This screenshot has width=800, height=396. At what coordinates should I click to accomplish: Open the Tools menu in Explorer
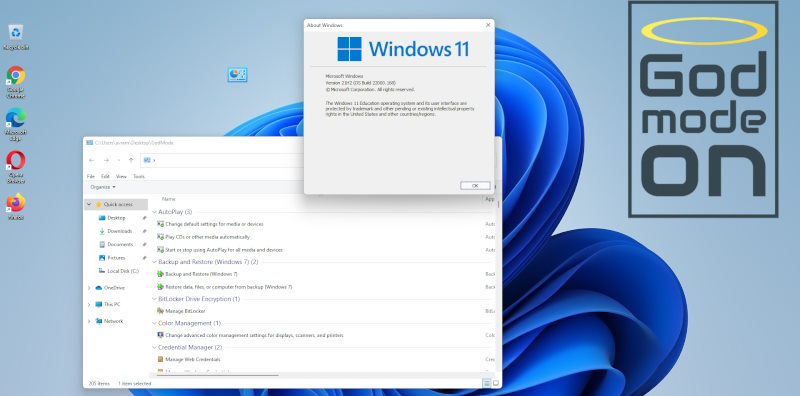click(x=139, y=176)
